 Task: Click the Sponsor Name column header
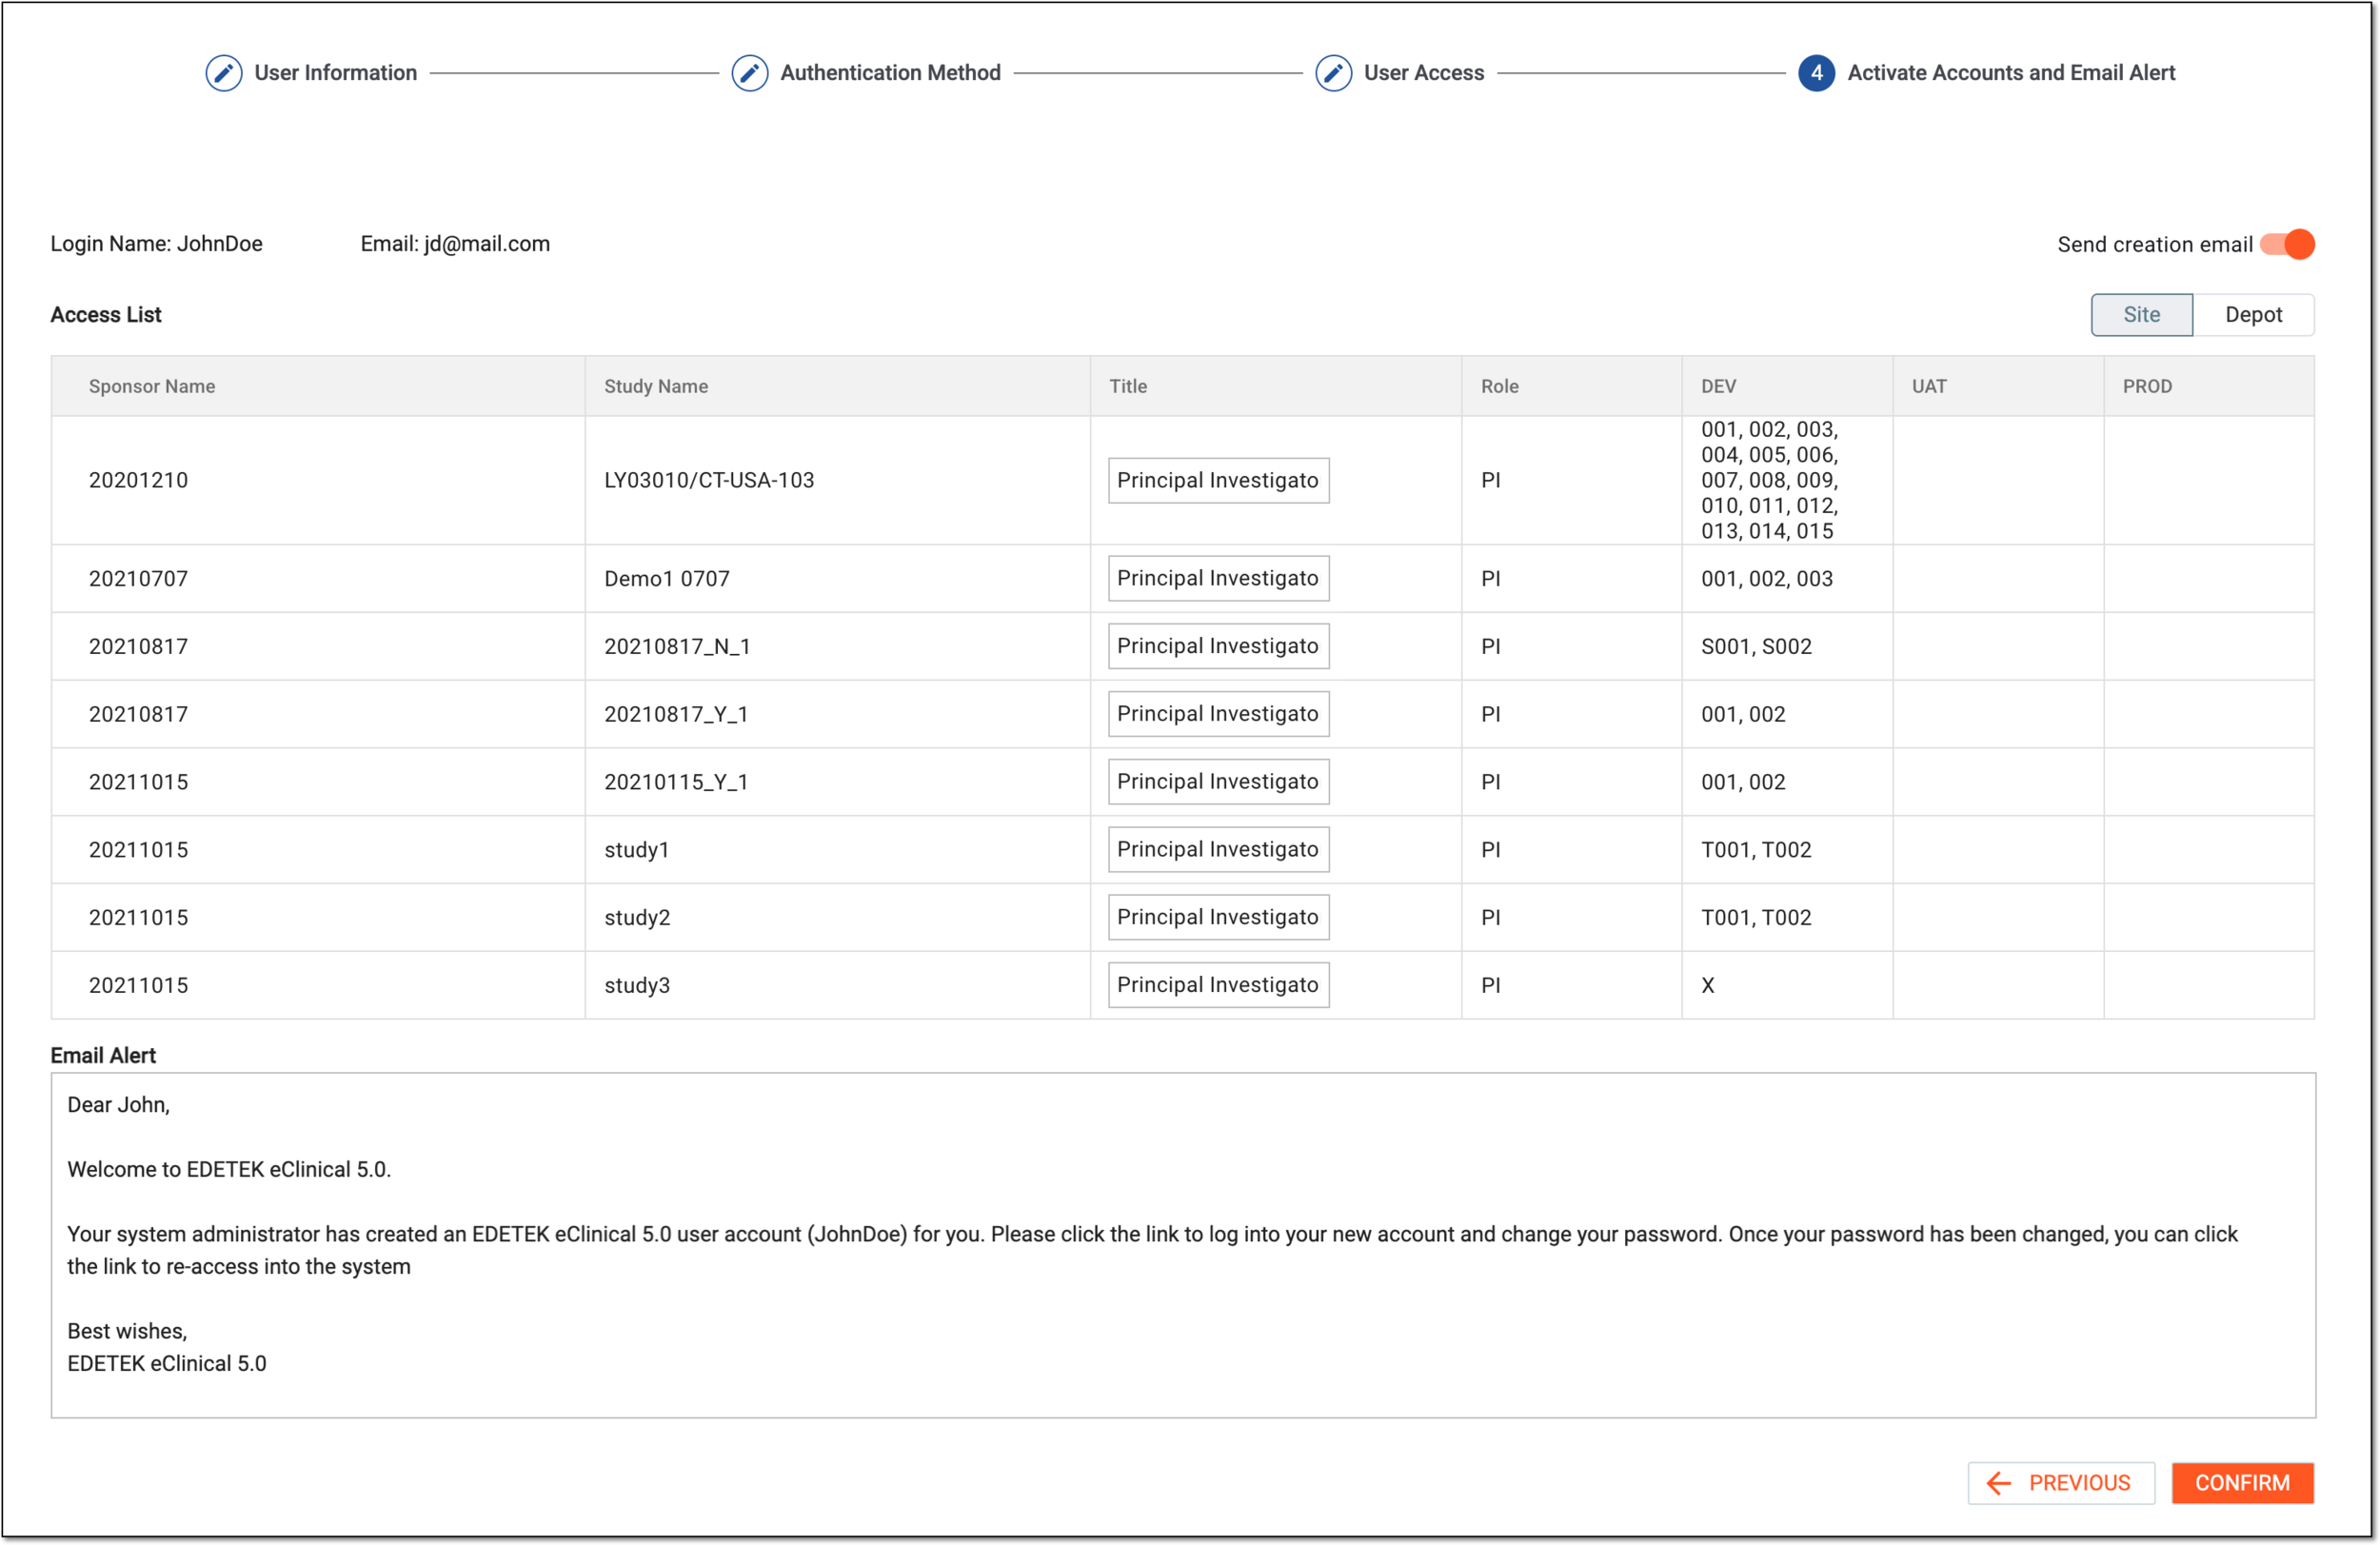(152, 387)
